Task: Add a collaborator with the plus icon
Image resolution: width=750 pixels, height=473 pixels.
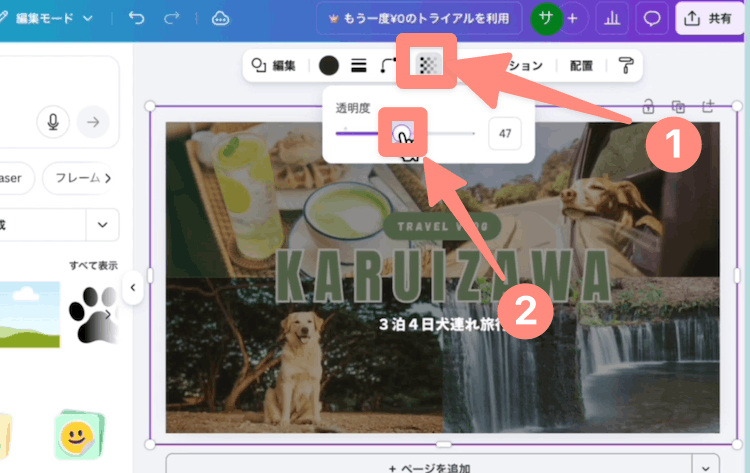Action: pos(573,19)
